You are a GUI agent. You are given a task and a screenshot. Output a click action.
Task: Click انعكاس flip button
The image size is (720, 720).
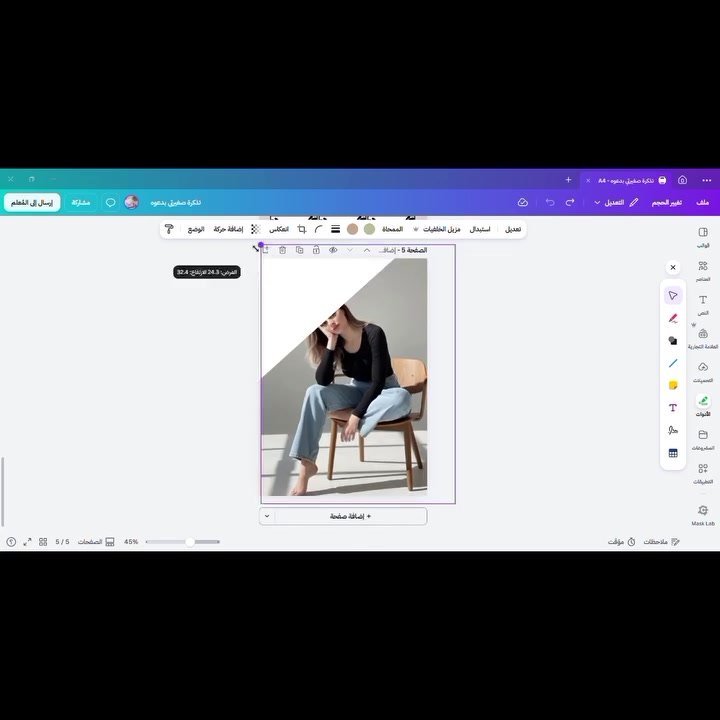(279, 229)
